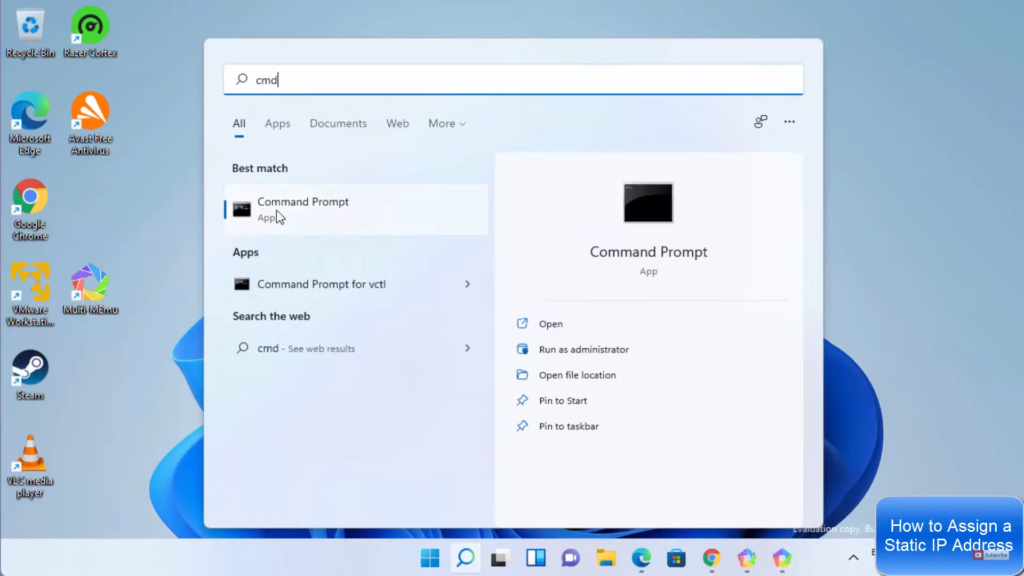
Task: Open File Explorer from the taskbar
Action: pyautogui.click(x=605, y=558)
